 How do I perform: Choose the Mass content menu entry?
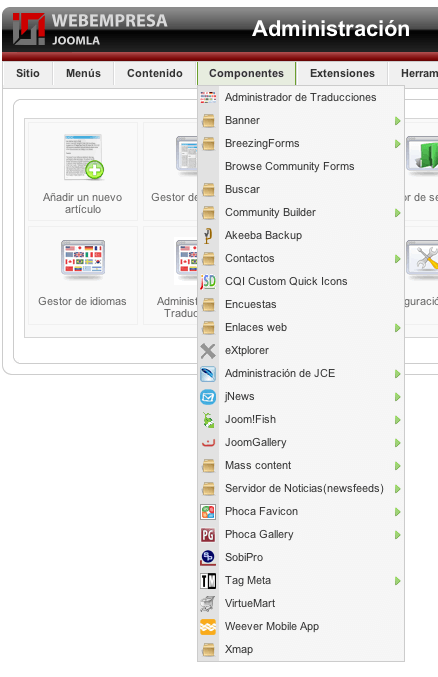coord(301,465)
